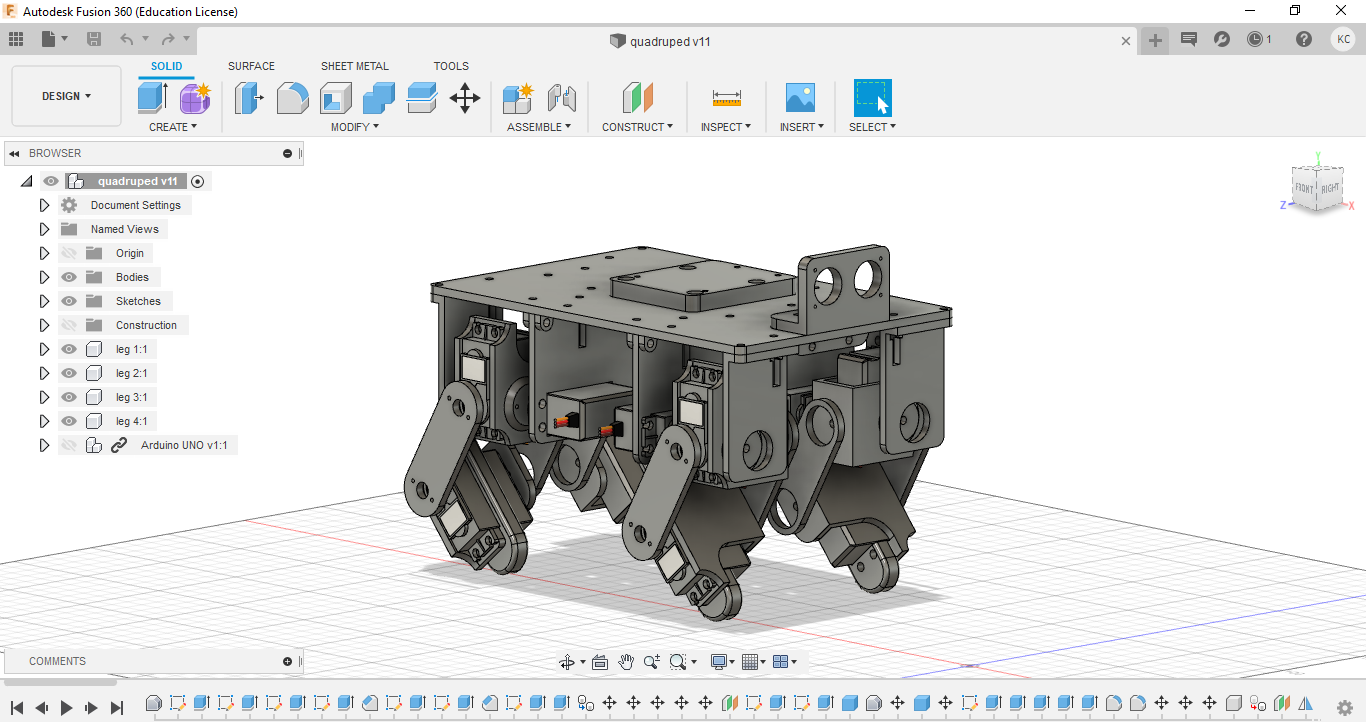
Task: Open the SHEET METAL tab
Action: (x=355, y=66)
